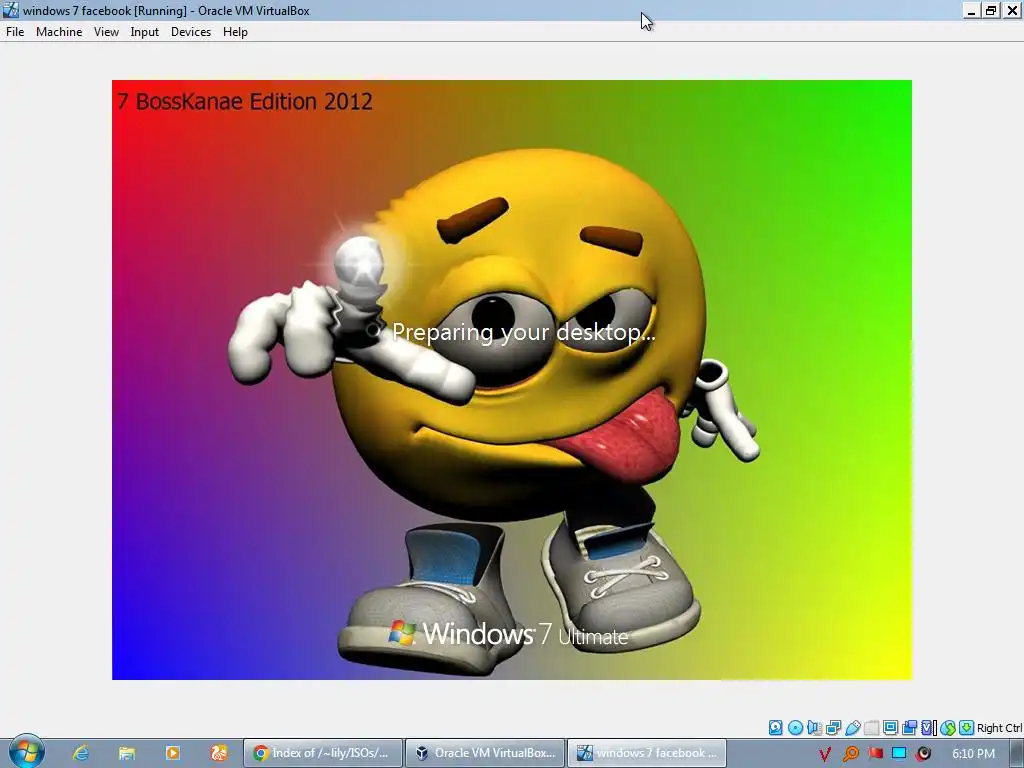Open the volume speaker tray icon
This screenshot has height=768, width=1024.
pos(923,754)
